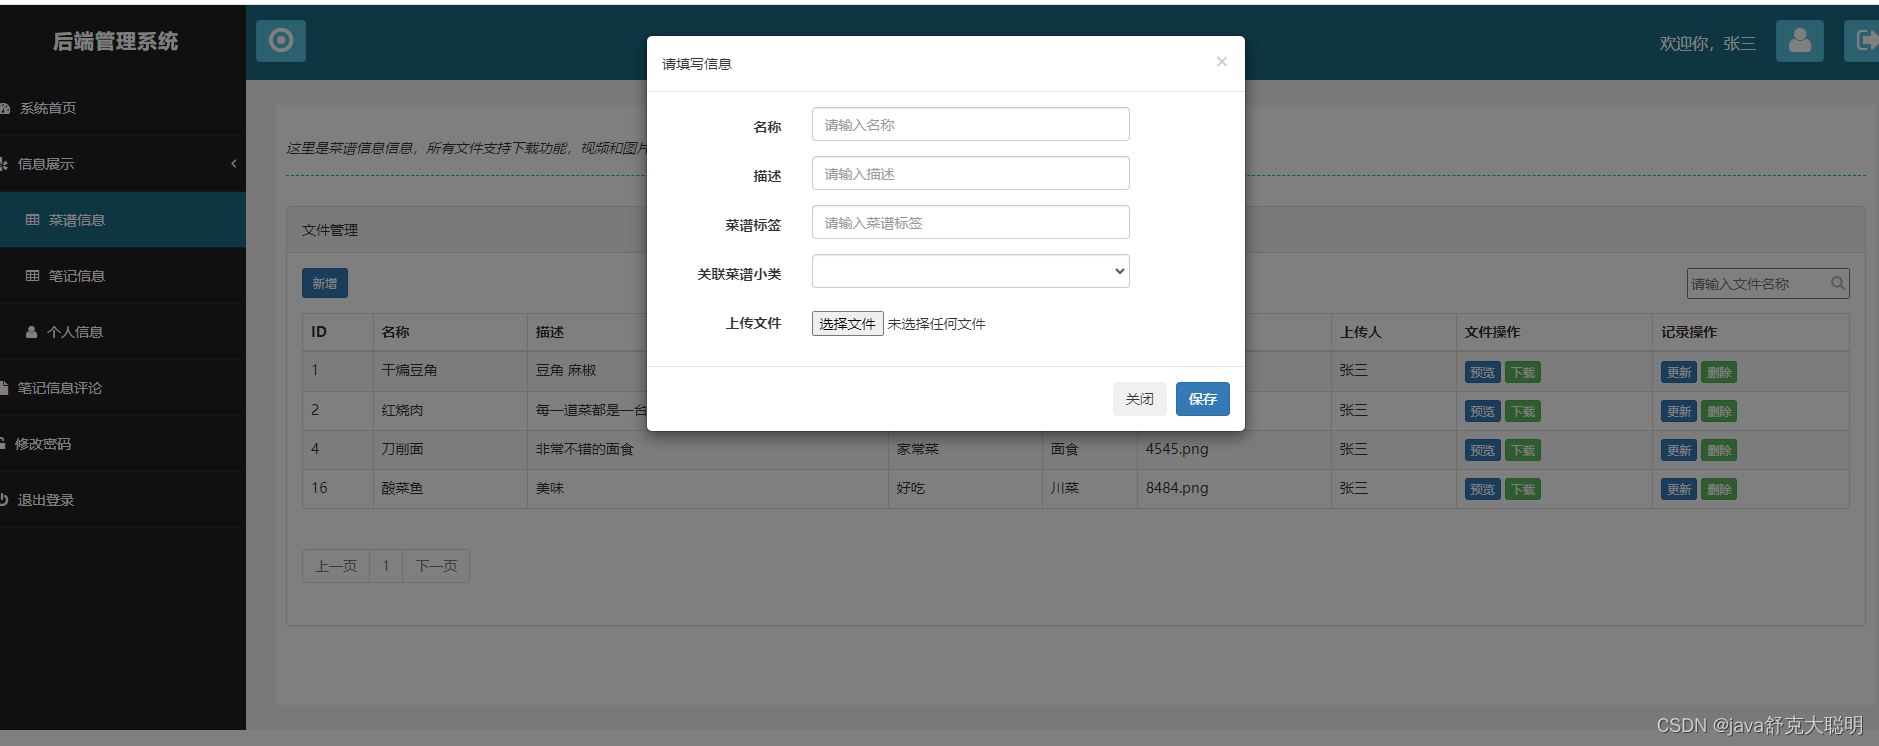Click 预览 for 刀削面 row
1879x746 pixels.
click(1483, 450)
